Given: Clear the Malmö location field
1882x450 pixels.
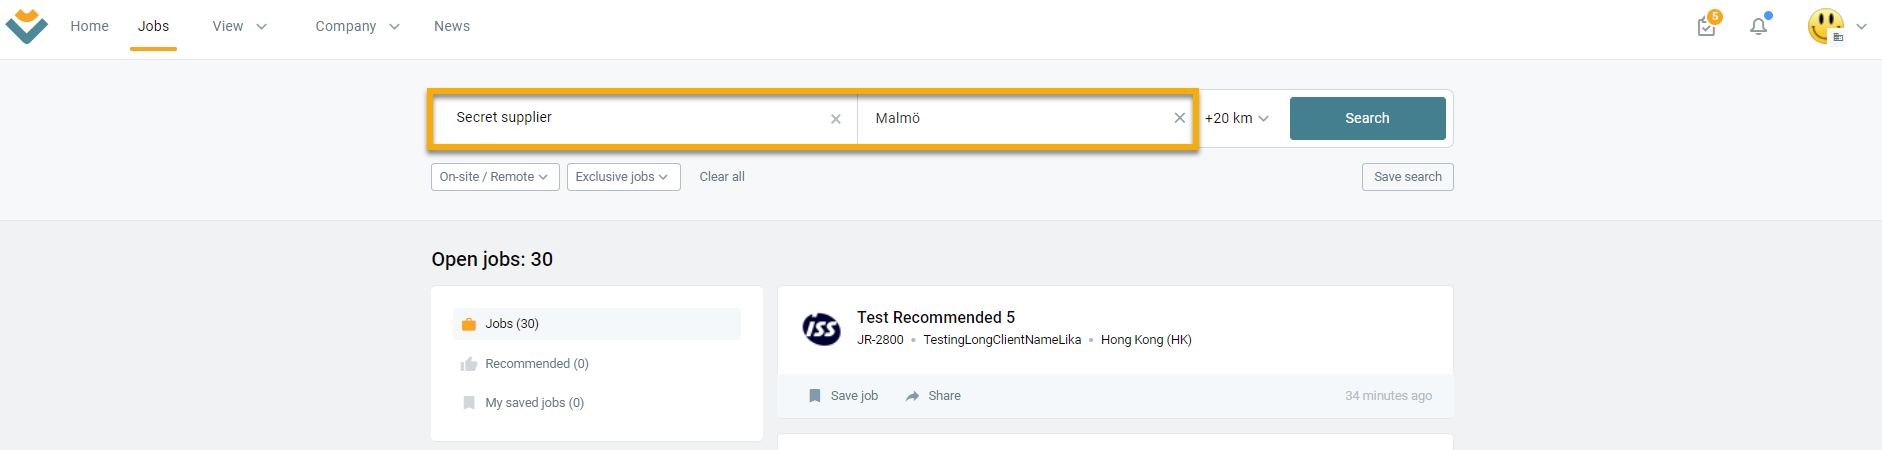Looking at the screenshot, I should point(1180,118).
